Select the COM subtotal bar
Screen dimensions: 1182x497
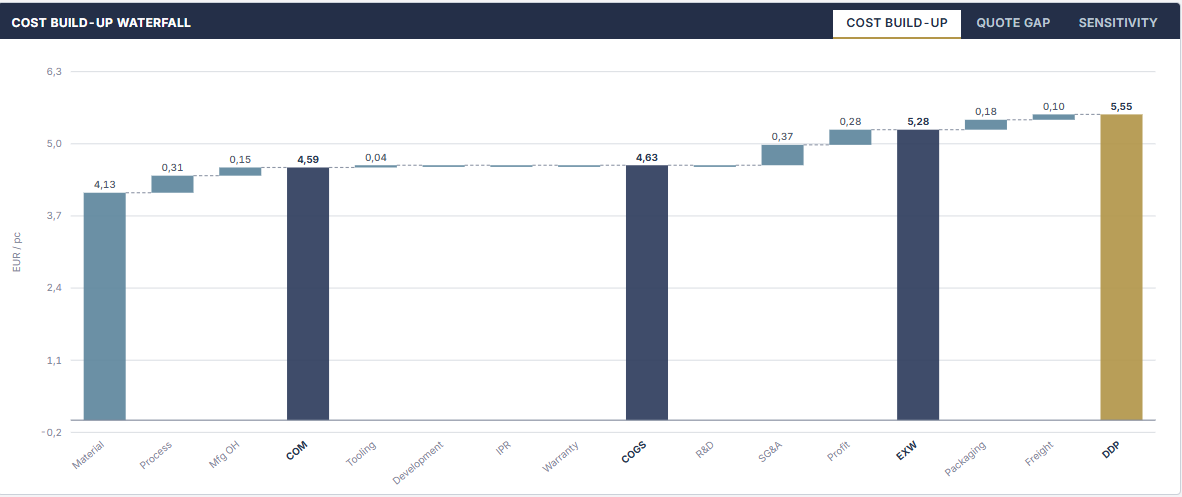(308, 293)
